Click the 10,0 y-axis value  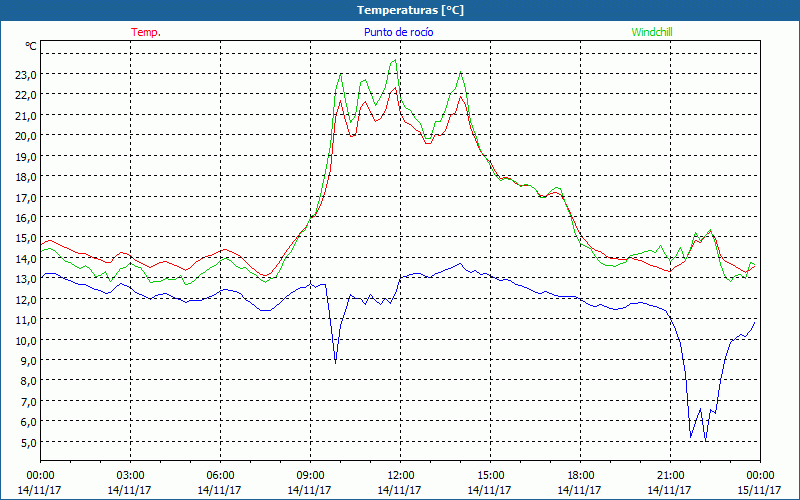(x=26, y=340)
